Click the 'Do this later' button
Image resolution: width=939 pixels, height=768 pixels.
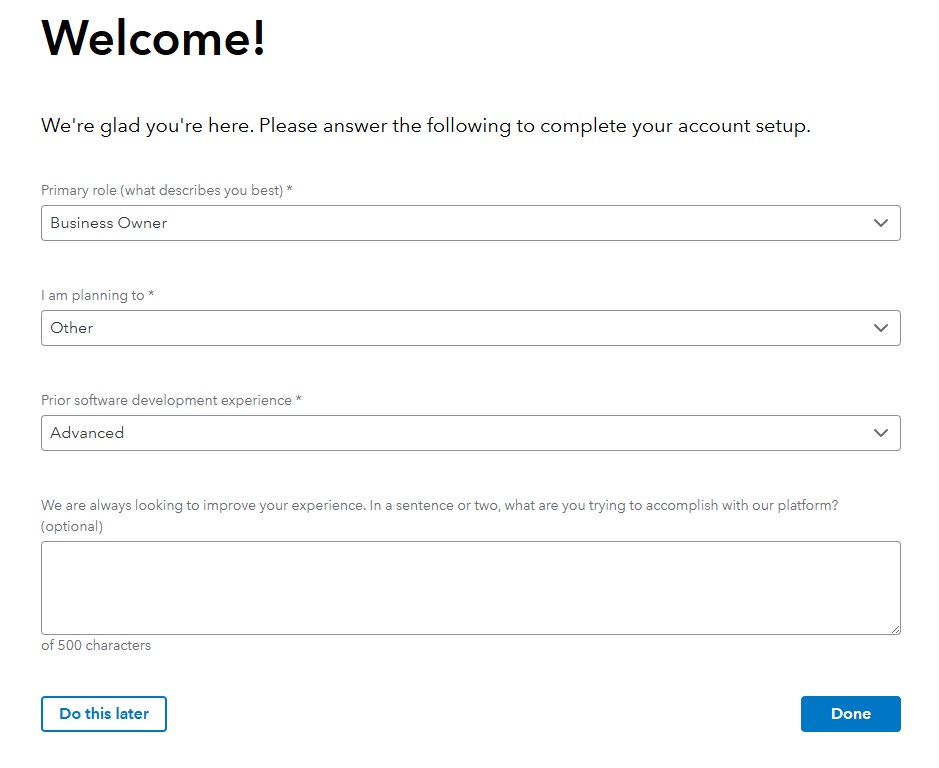(x=103, y=713)
